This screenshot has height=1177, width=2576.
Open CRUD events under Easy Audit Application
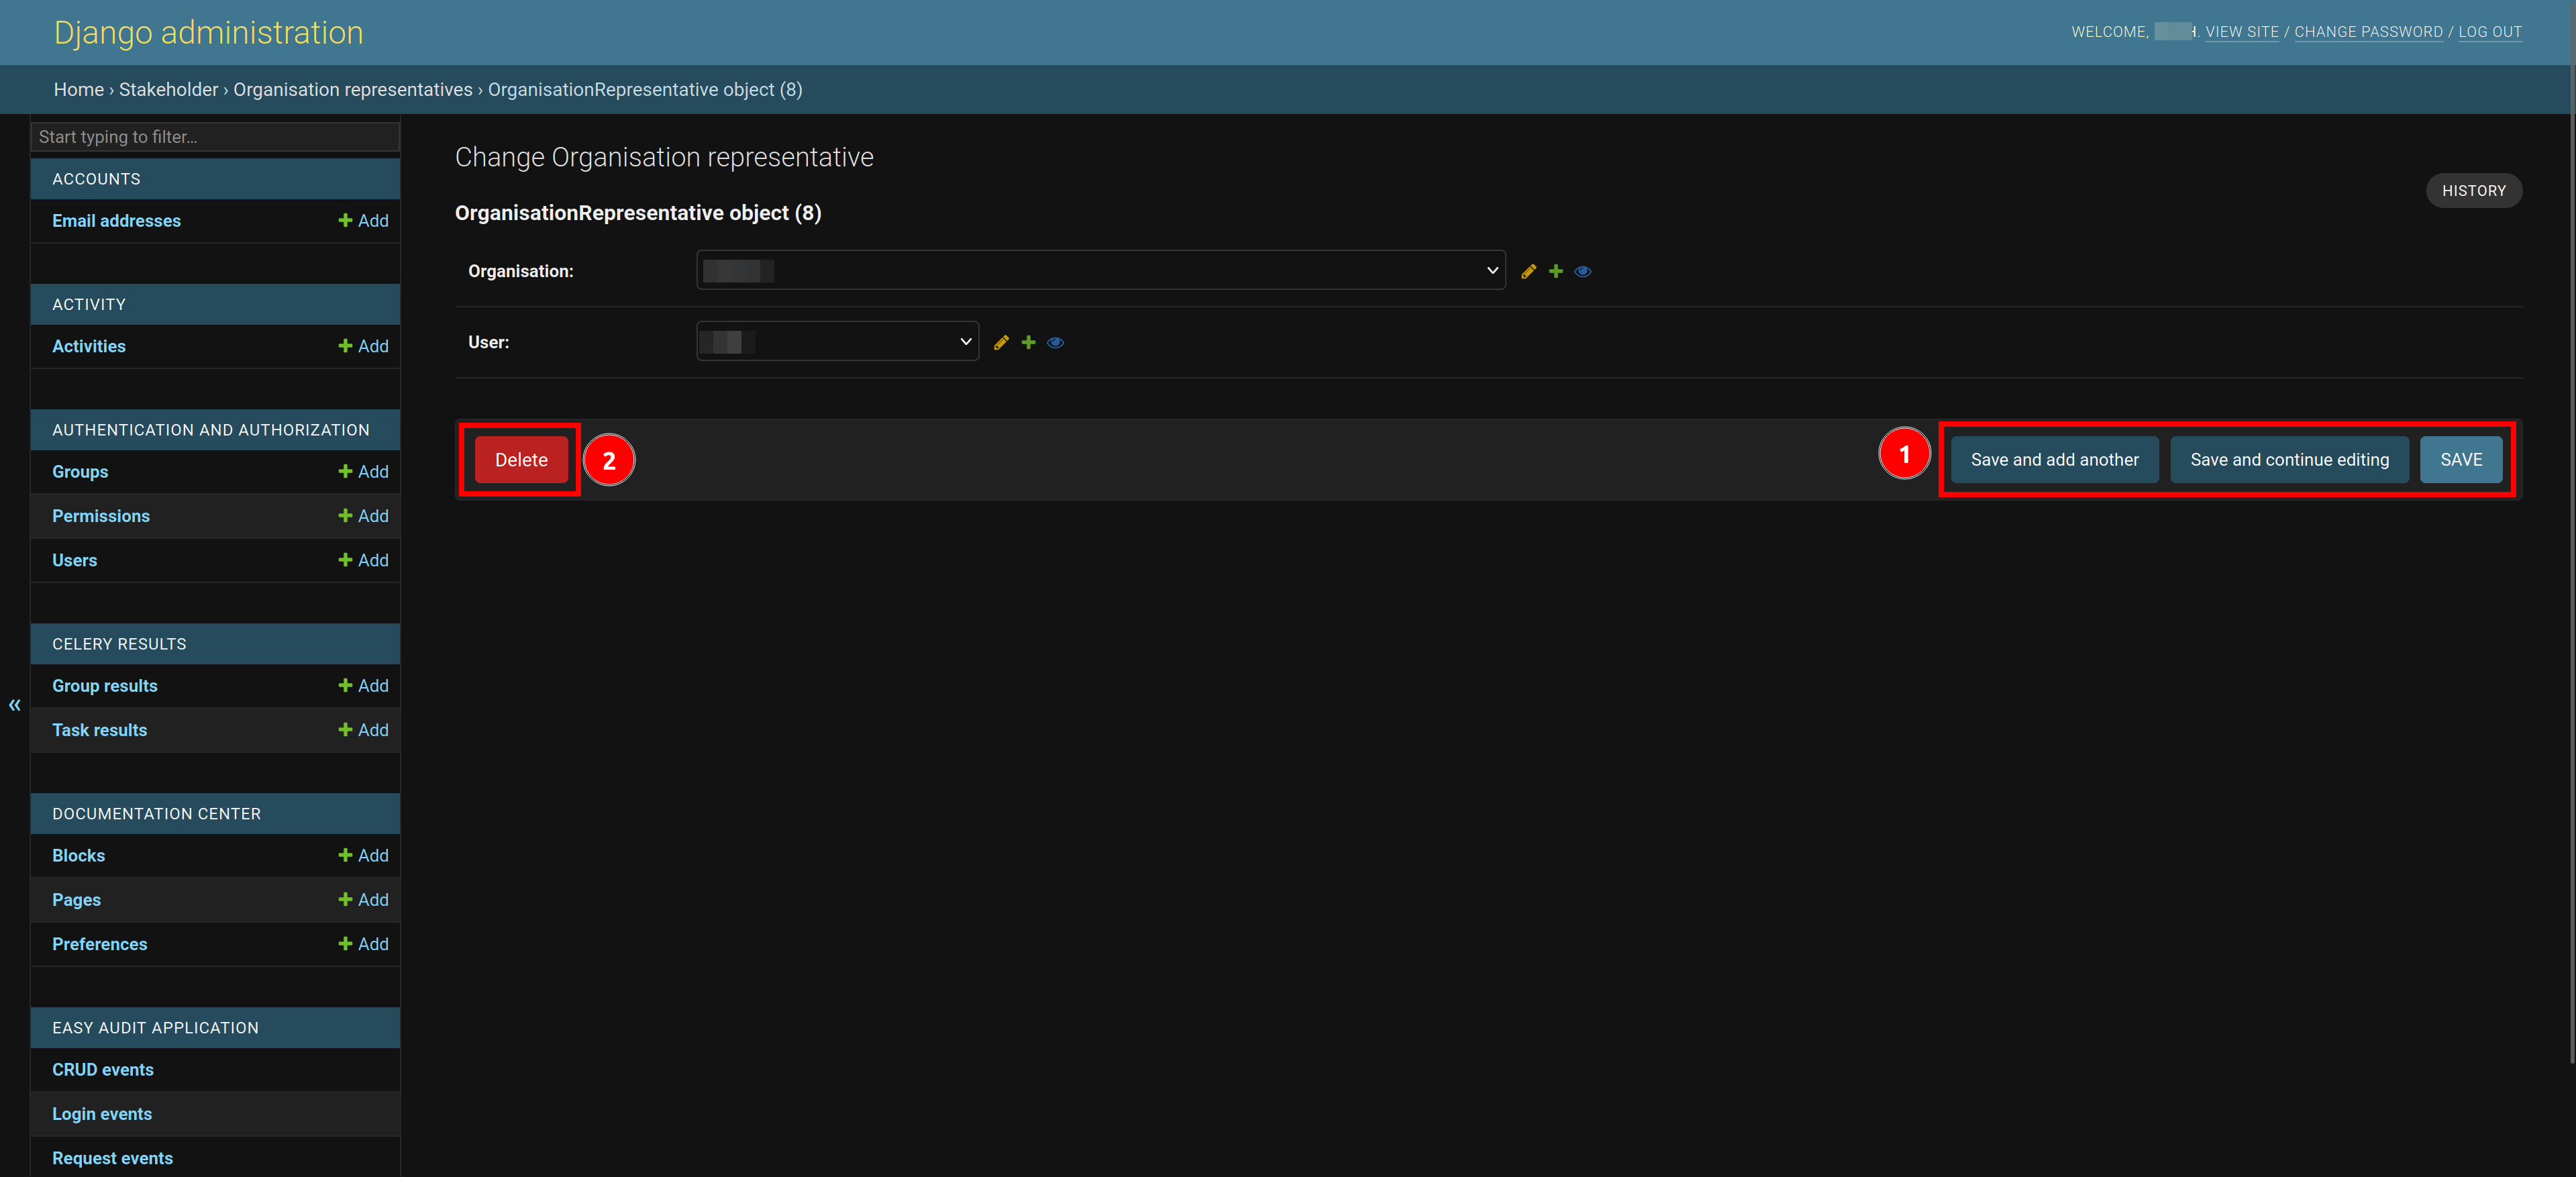pyautogui.click(x=103, y=1070)
